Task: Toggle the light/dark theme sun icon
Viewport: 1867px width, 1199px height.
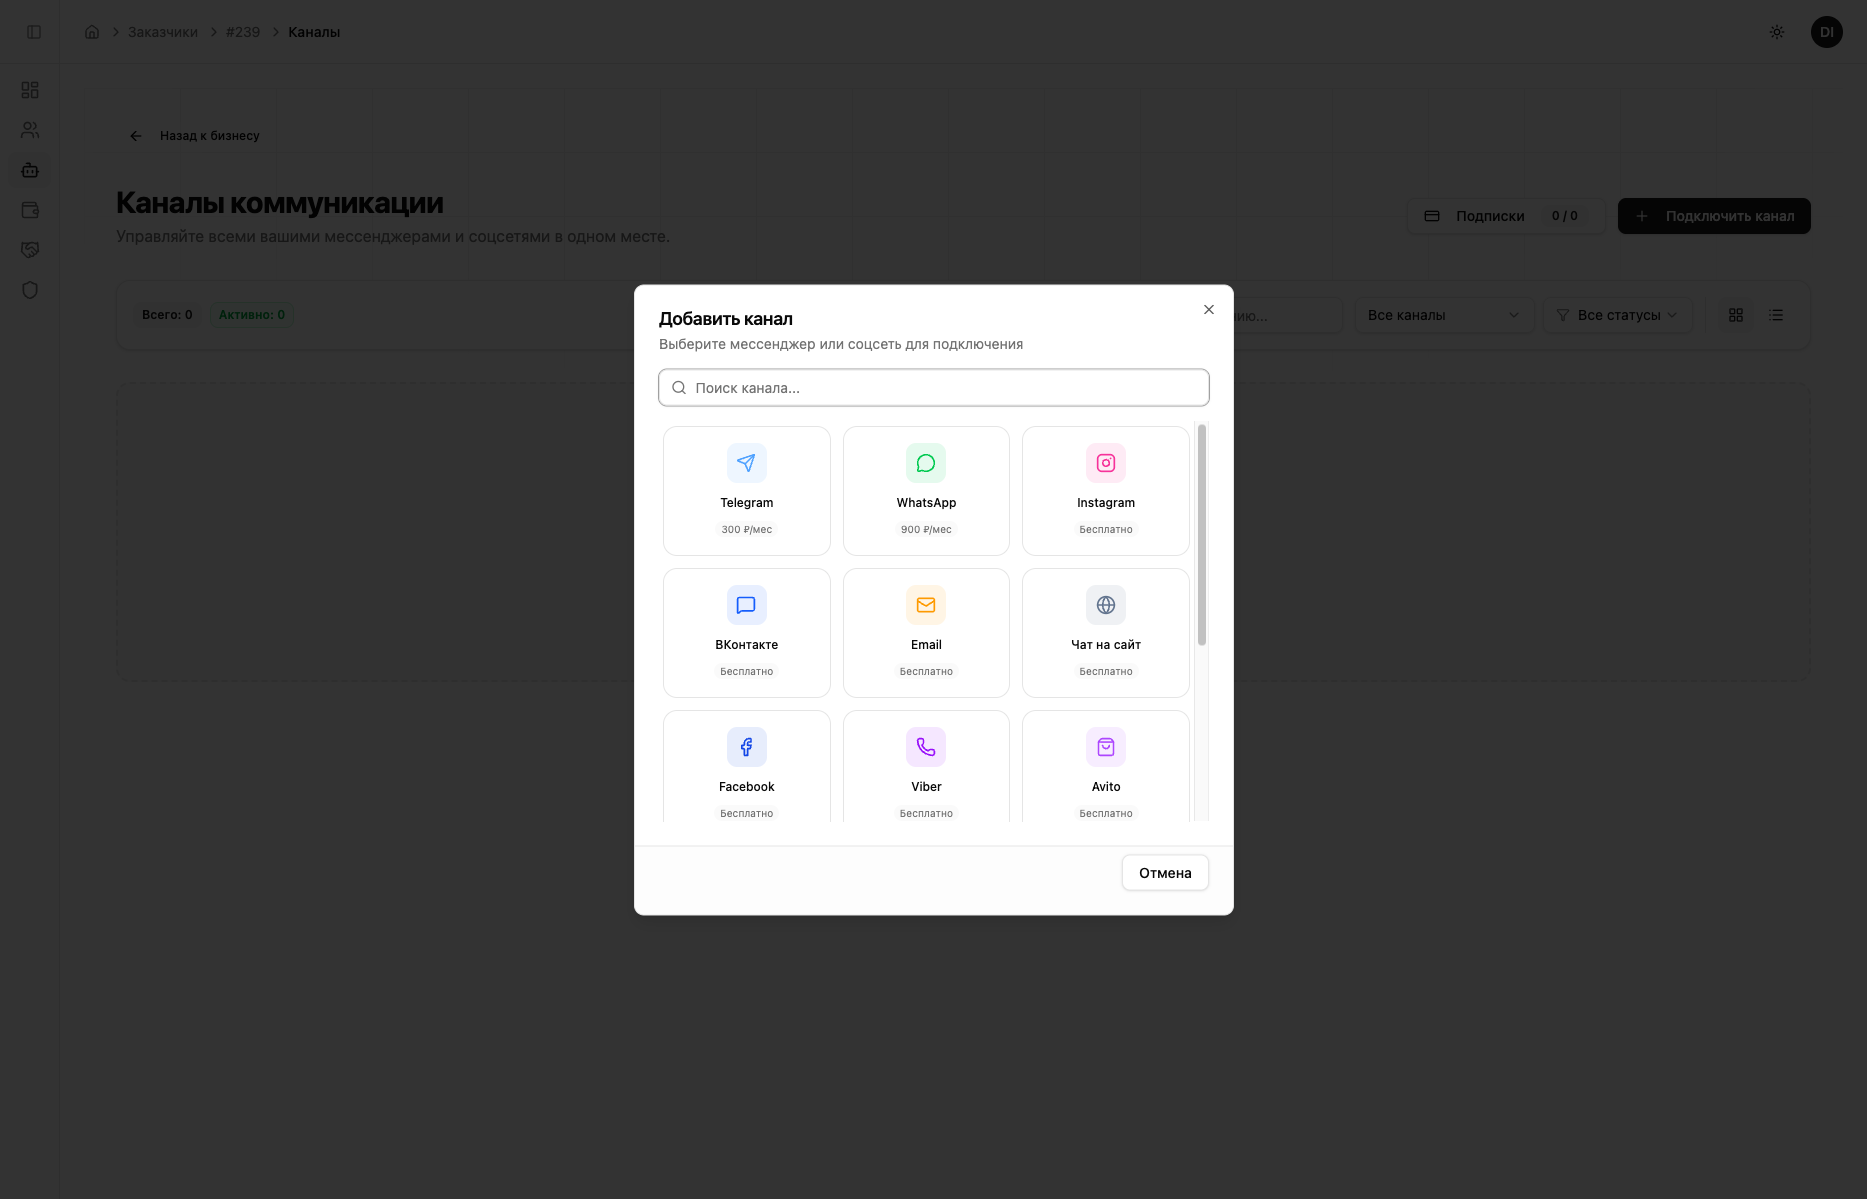Action: [1777, 32]
